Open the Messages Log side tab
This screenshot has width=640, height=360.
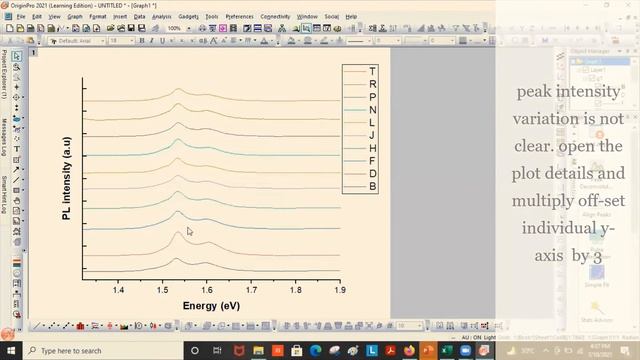pos(4,137)
